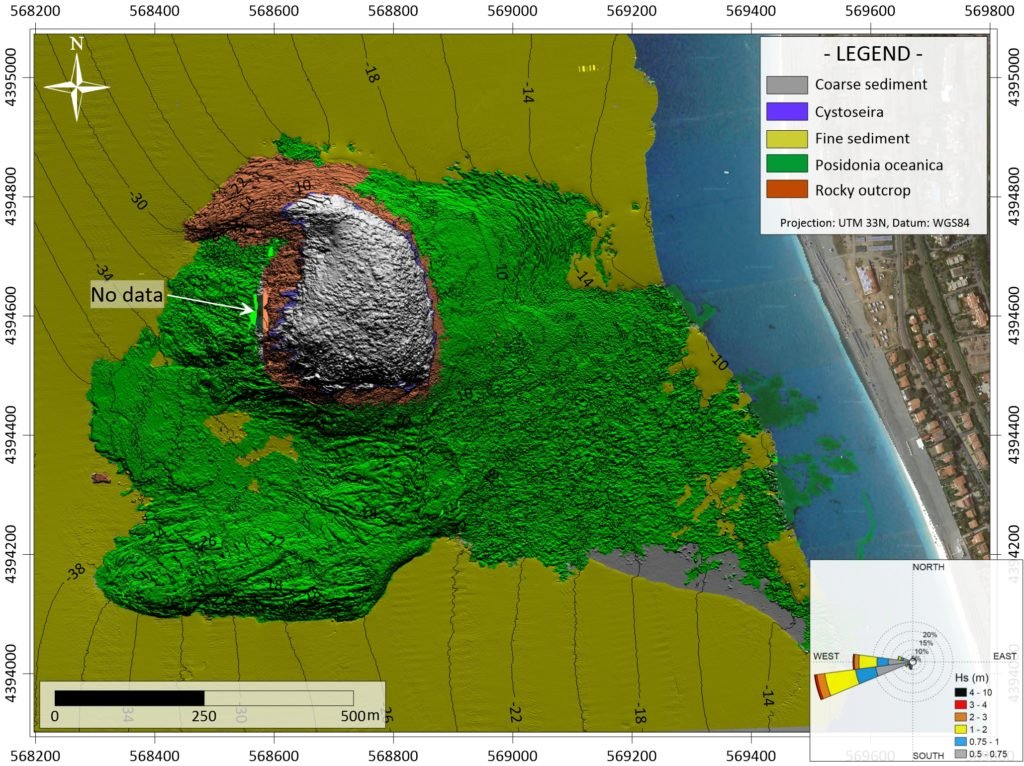Select the yellow "1 - 2" wave height swatch
Screen dimensions: 1024x766
(x=960, y=729)
